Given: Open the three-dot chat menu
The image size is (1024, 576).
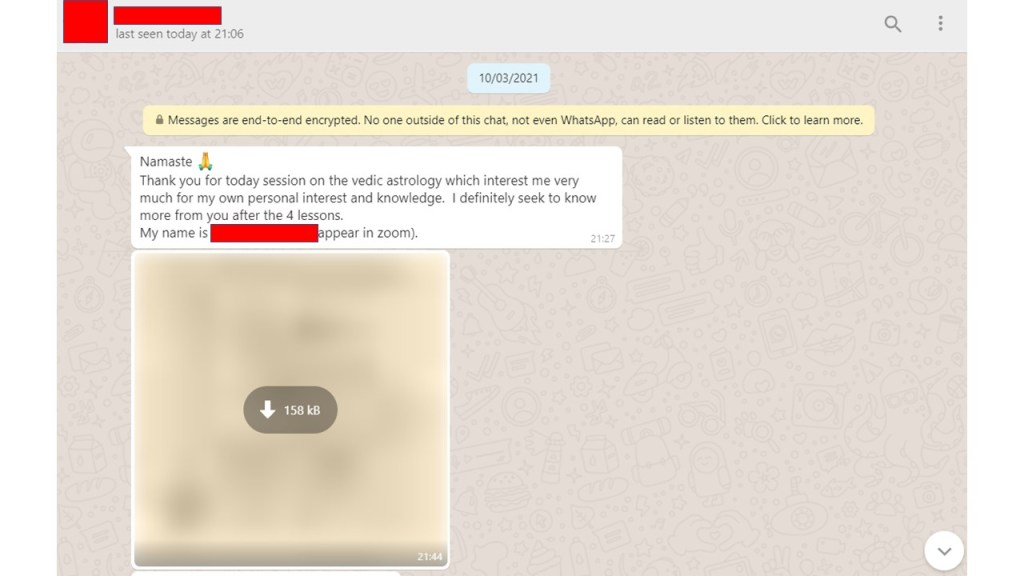Looking at the screenshot, I should click(940, 24).
